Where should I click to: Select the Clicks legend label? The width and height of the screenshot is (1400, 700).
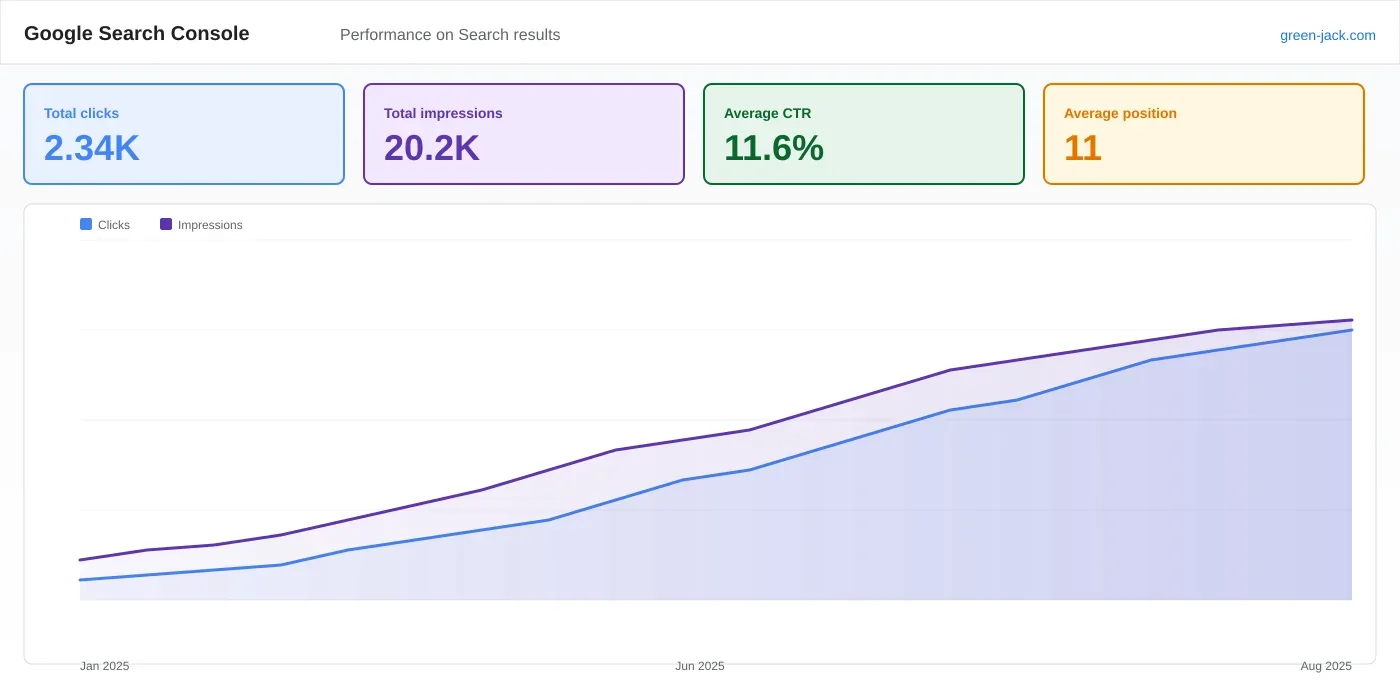pos(114,225)
